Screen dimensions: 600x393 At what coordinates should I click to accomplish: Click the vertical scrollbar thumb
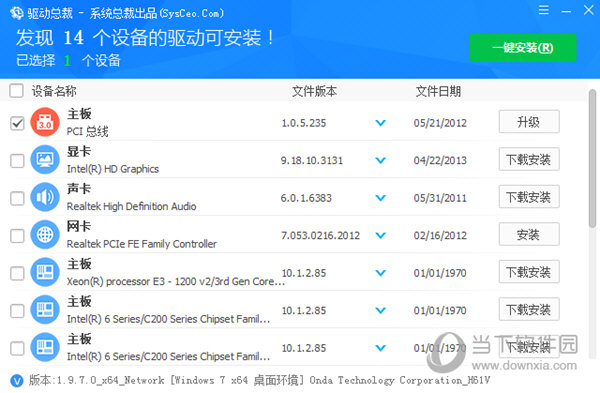tap(592, 159)
